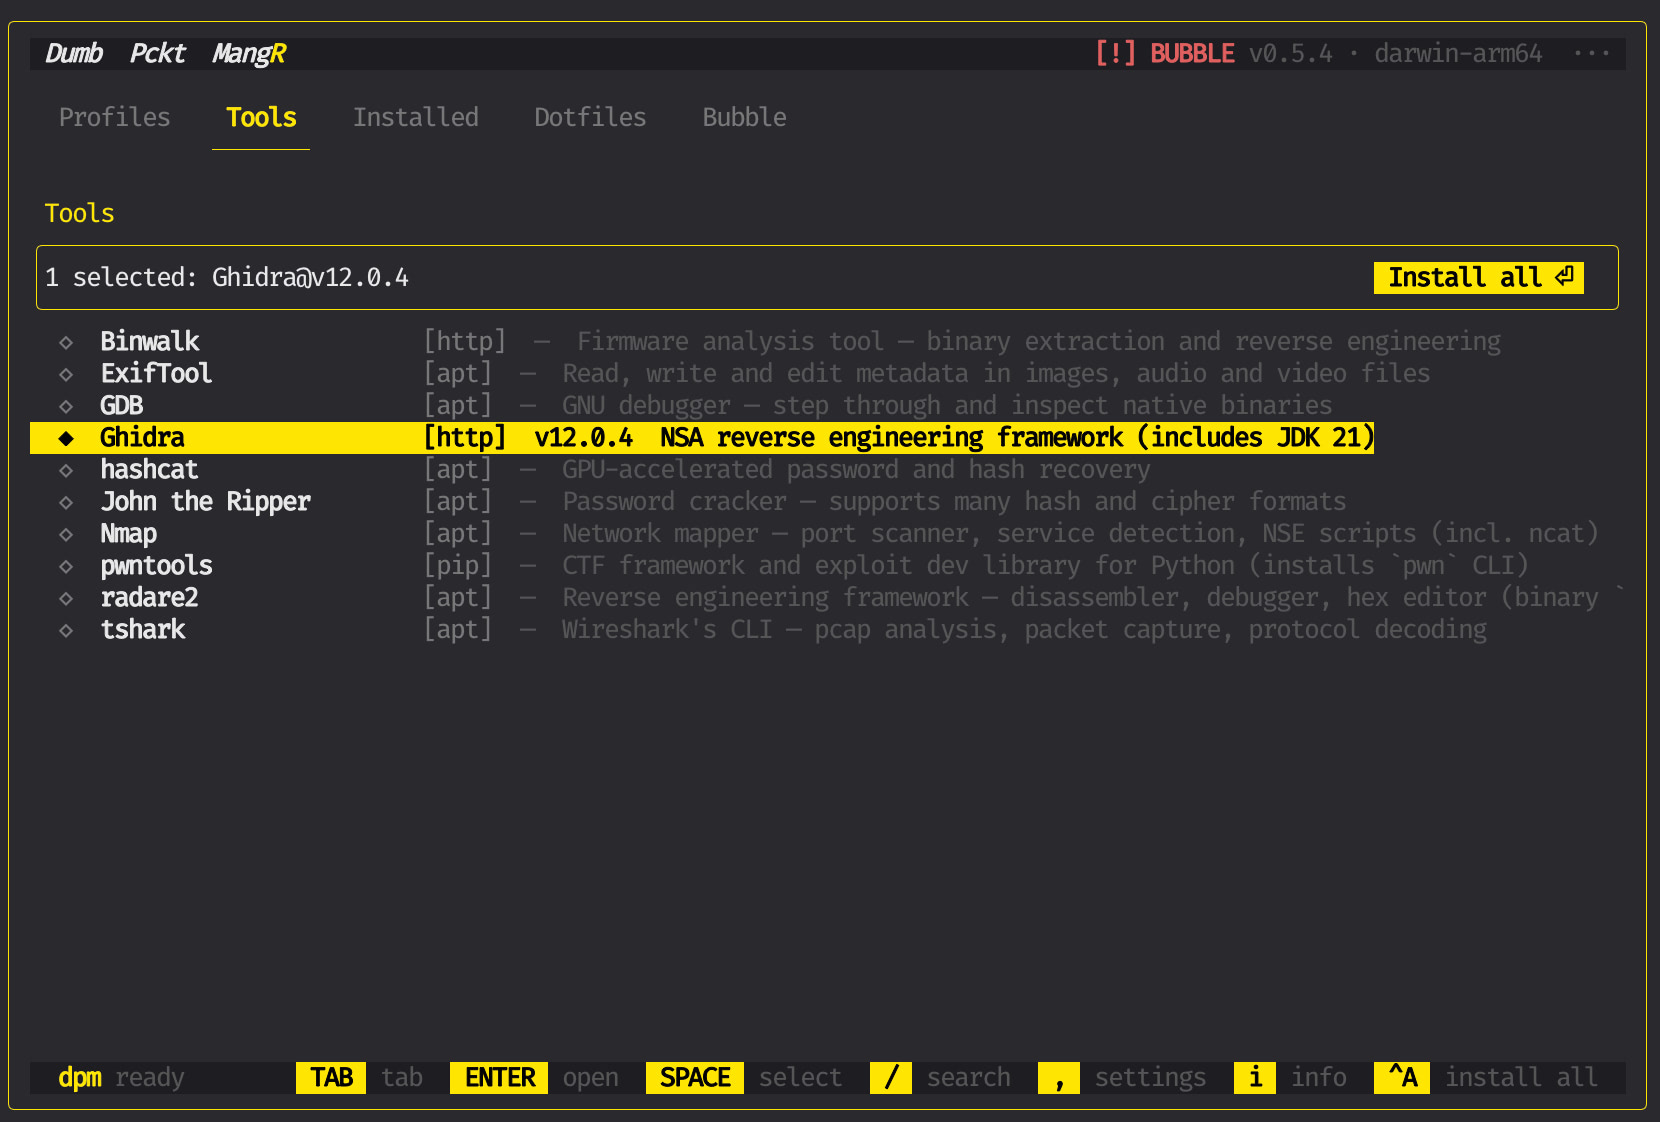
Task: Toggle the GDB diamond selection marker
Action: [x=66, y=406]
